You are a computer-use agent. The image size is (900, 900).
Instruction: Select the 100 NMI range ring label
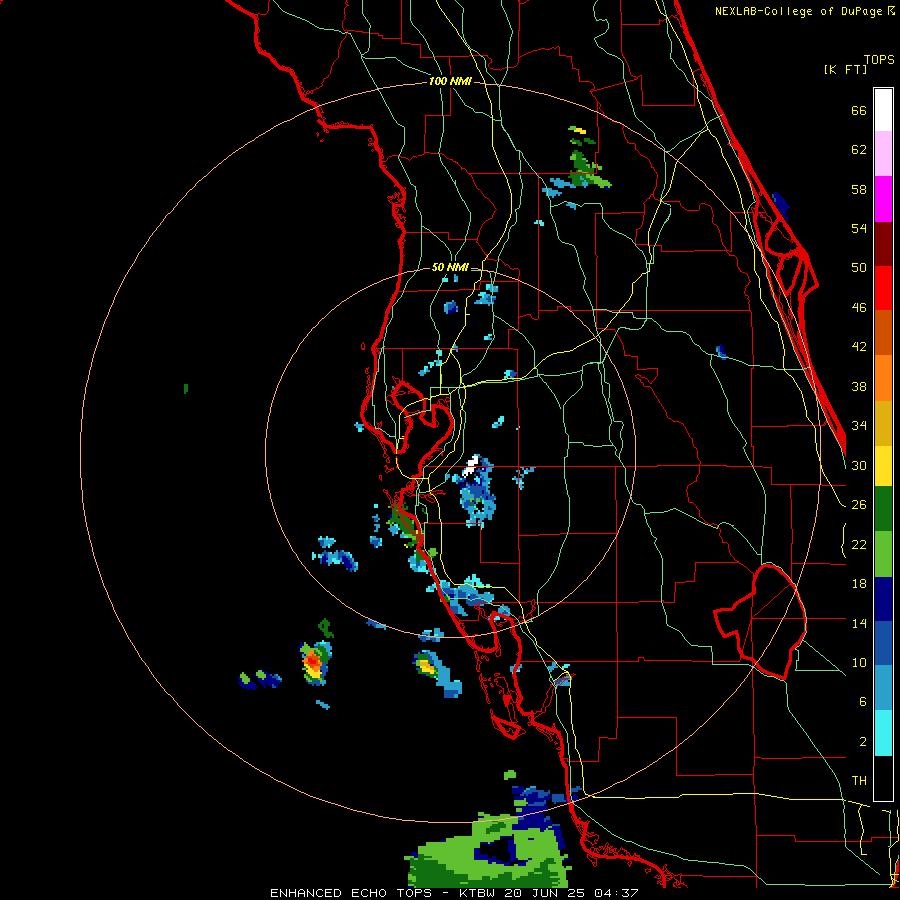point(450,81)
